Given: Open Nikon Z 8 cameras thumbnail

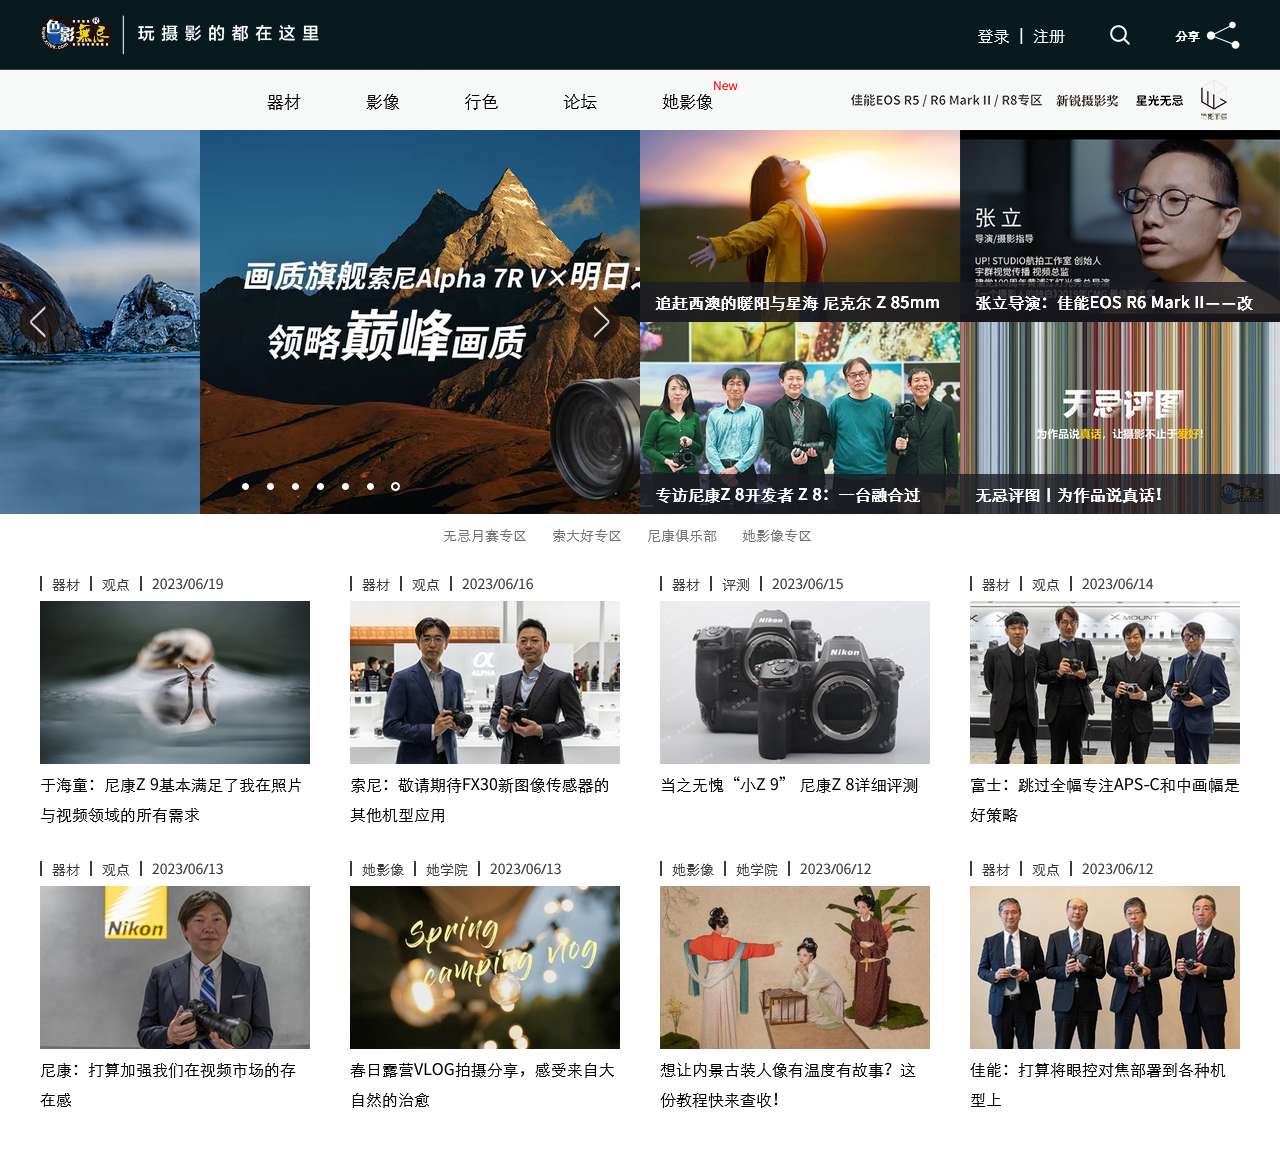Looking at the screenshot, I should pyautogui.click(x=795, y=682).
